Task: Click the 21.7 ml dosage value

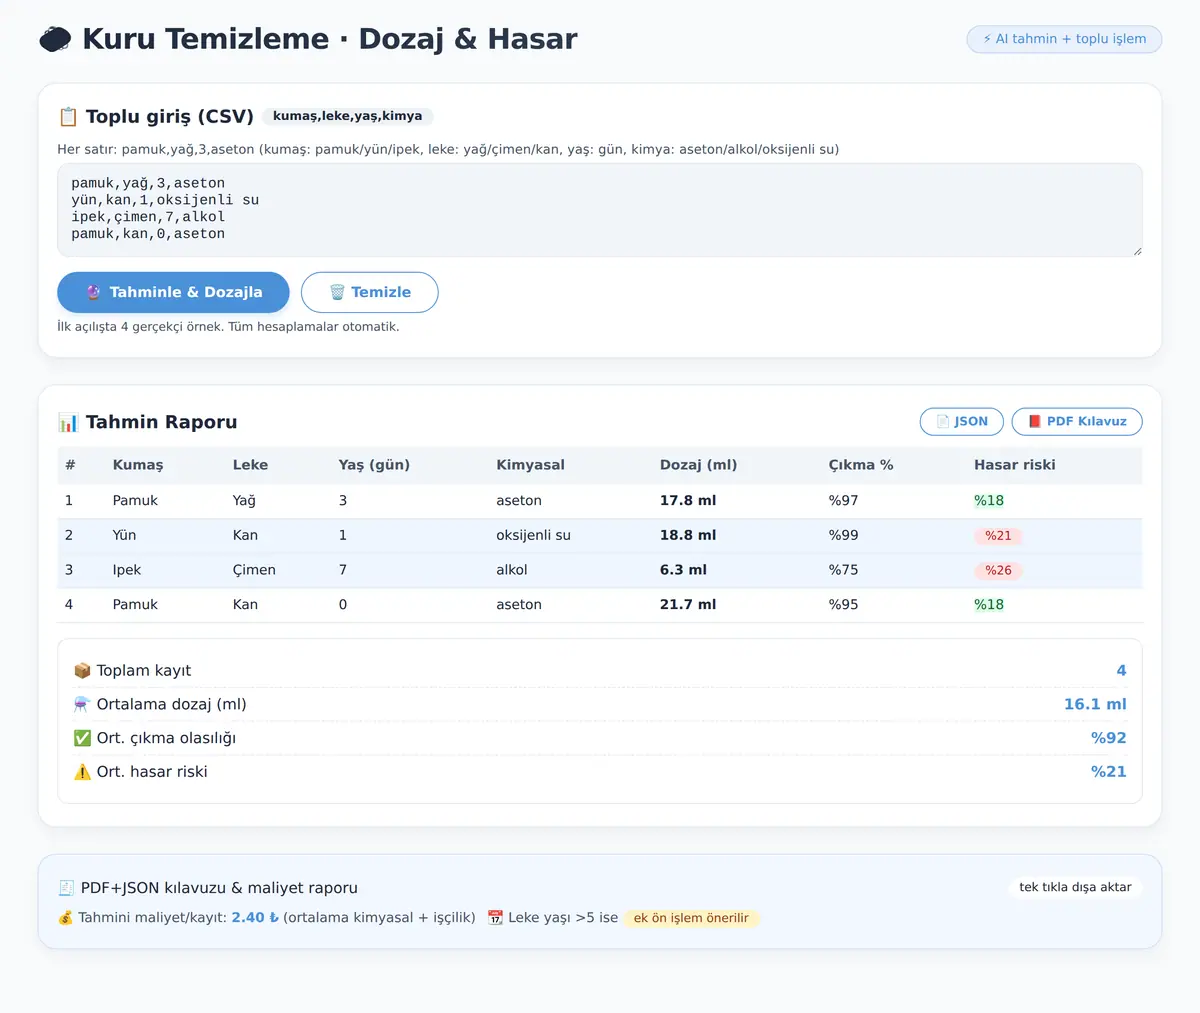Action: [688, 605]
